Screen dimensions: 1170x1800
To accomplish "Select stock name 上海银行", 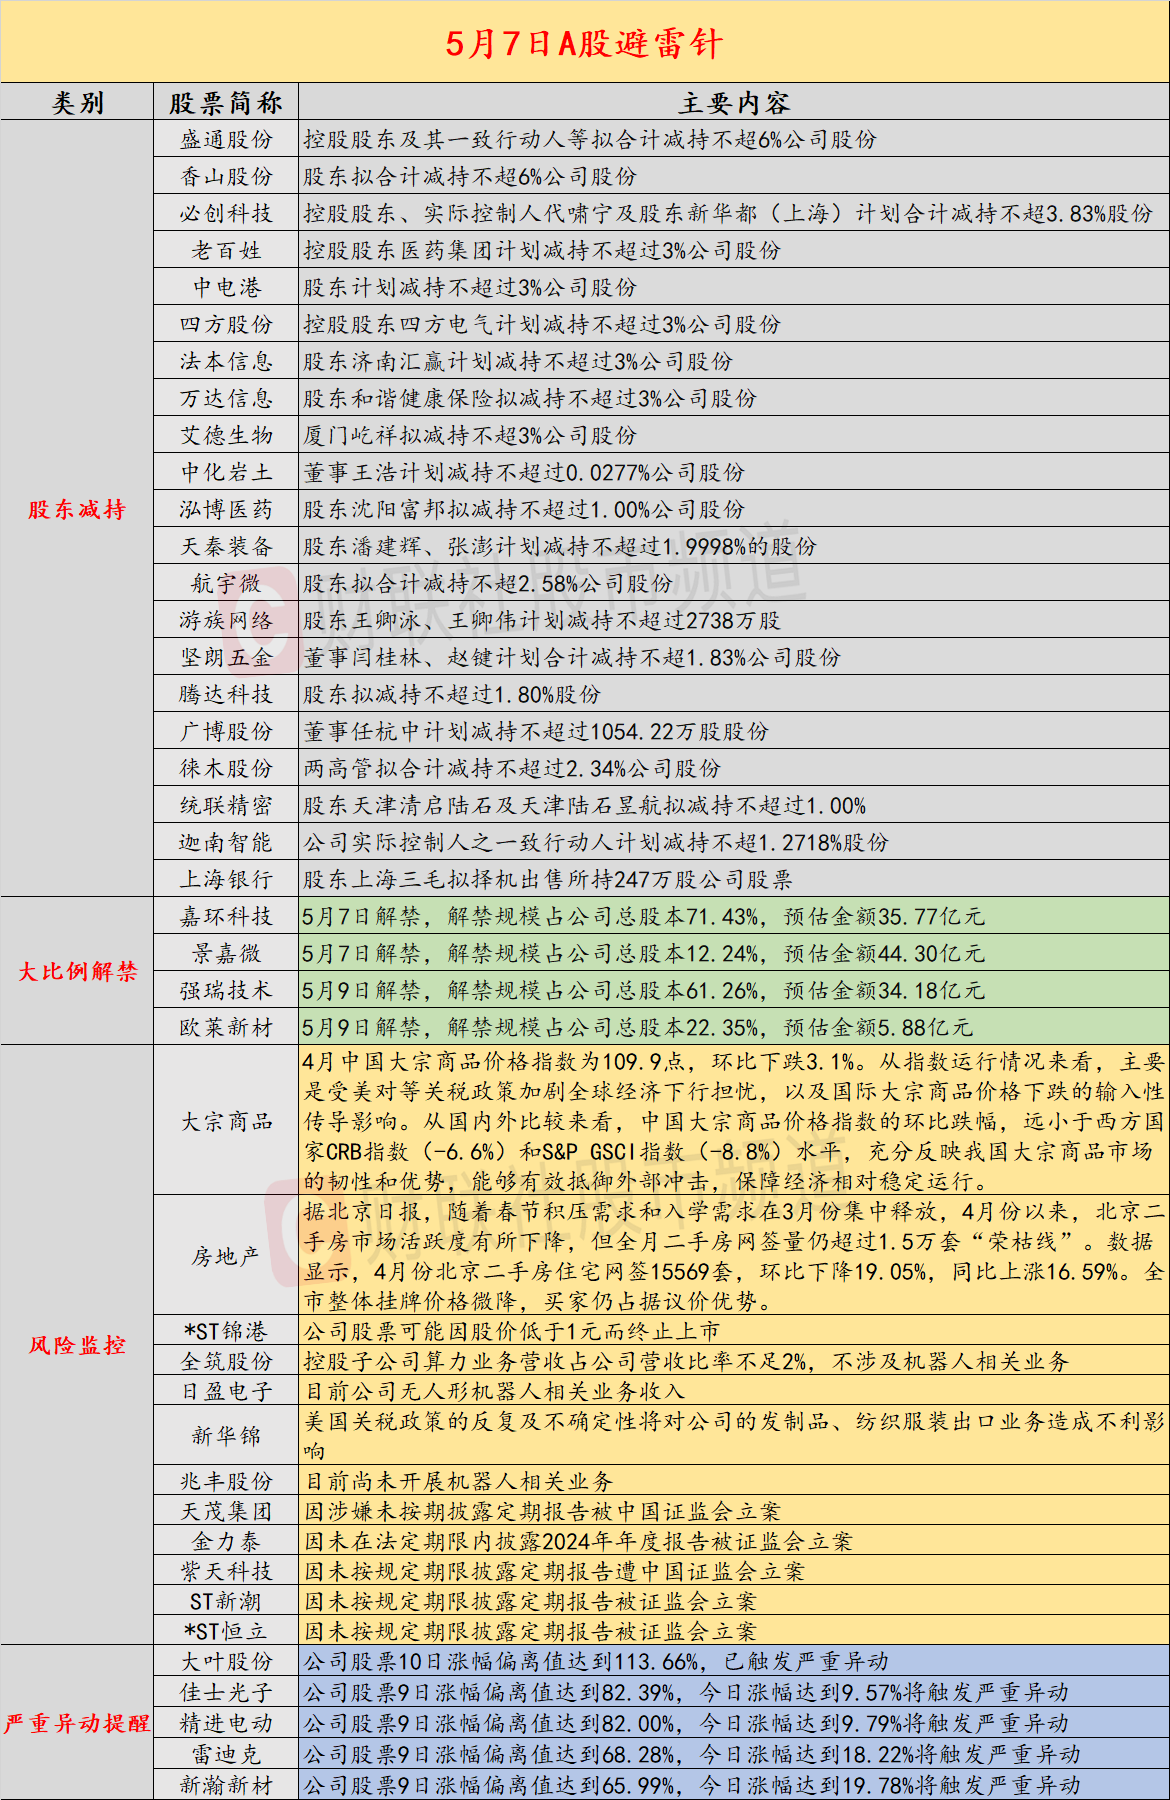I will (226, 880).
